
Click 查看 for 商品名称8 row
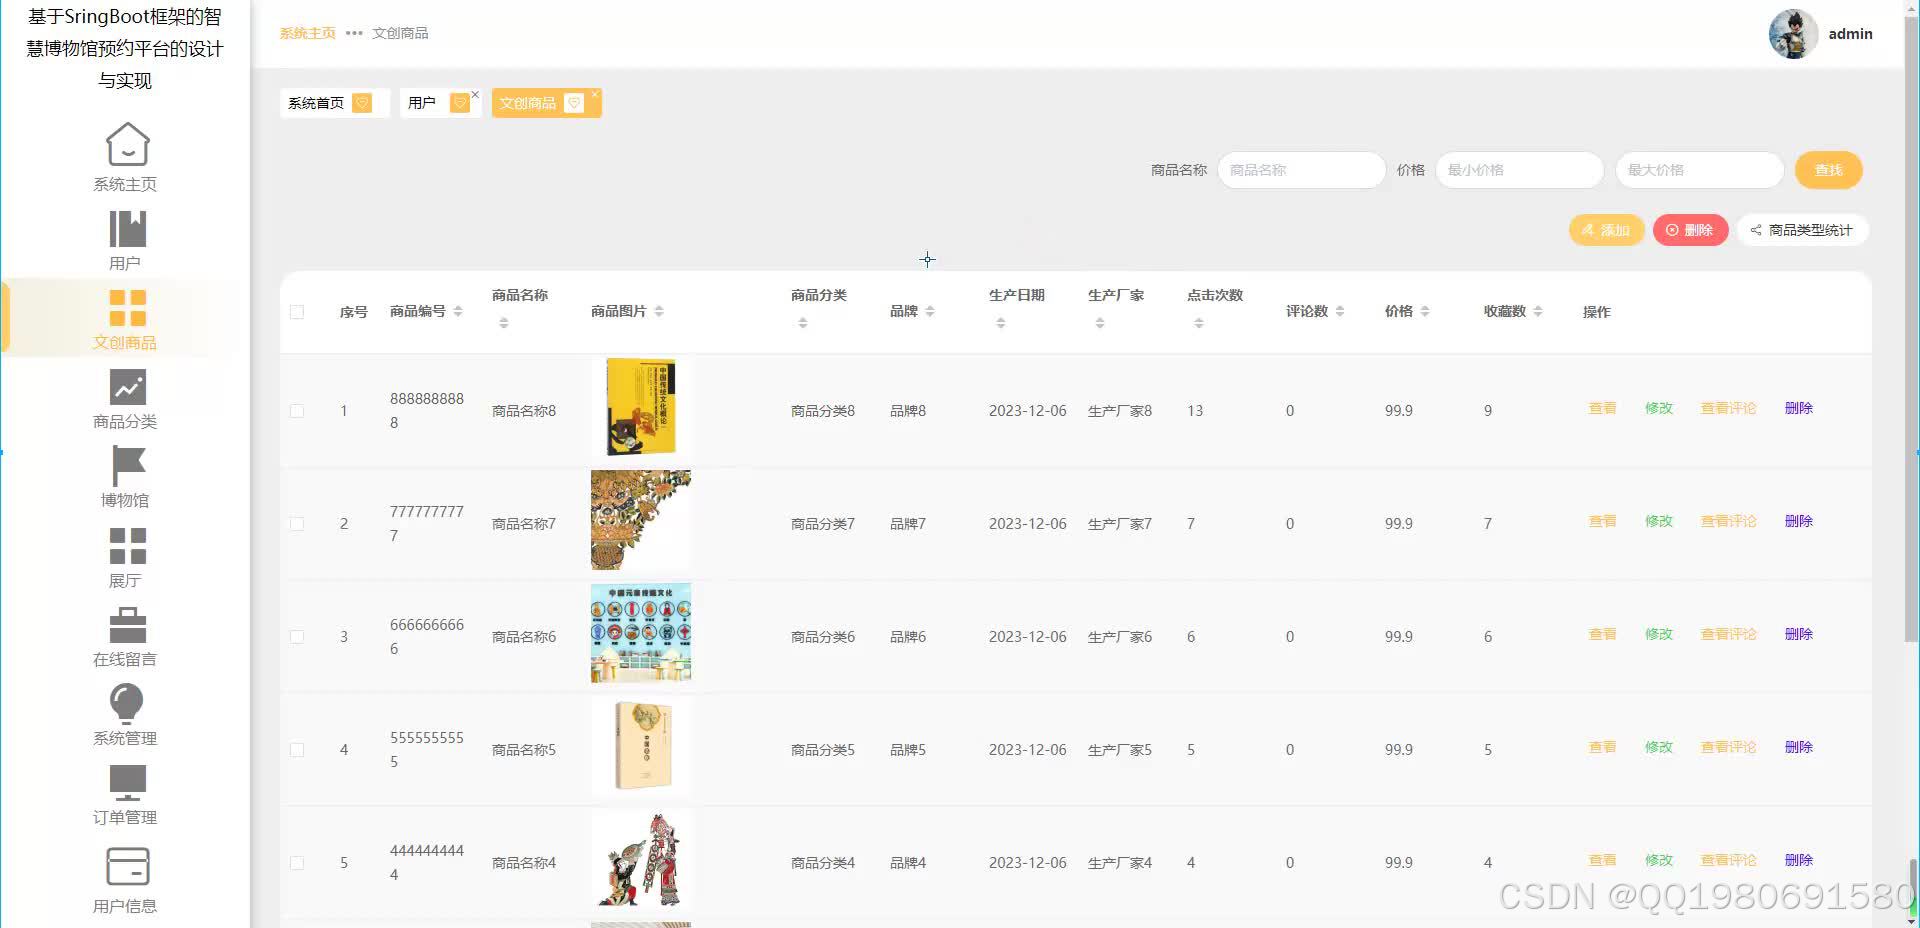1602,408
